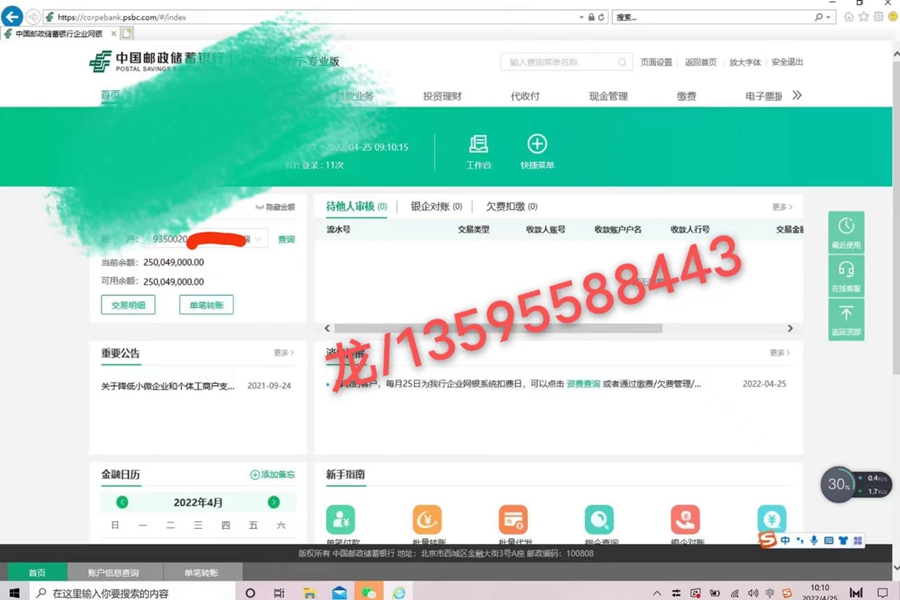Click 放大字体 in top bar
This screenshot has height=600, width=900.
tap(745, 62)
